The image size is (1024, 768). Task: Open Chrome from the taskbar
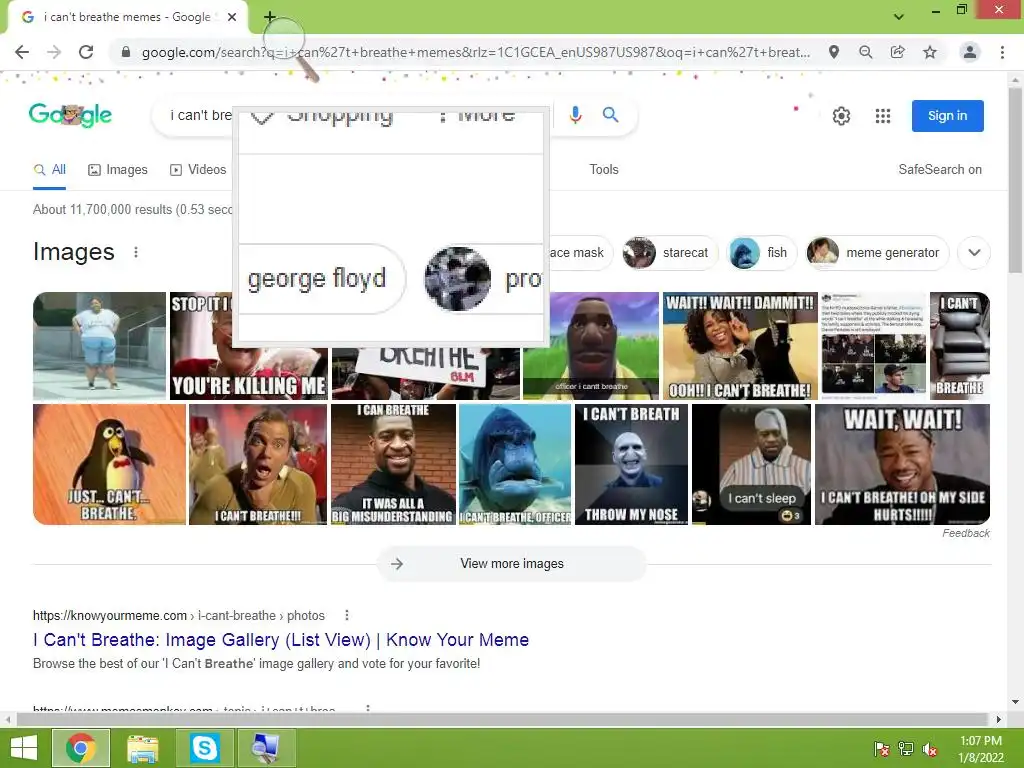(80, 748)
